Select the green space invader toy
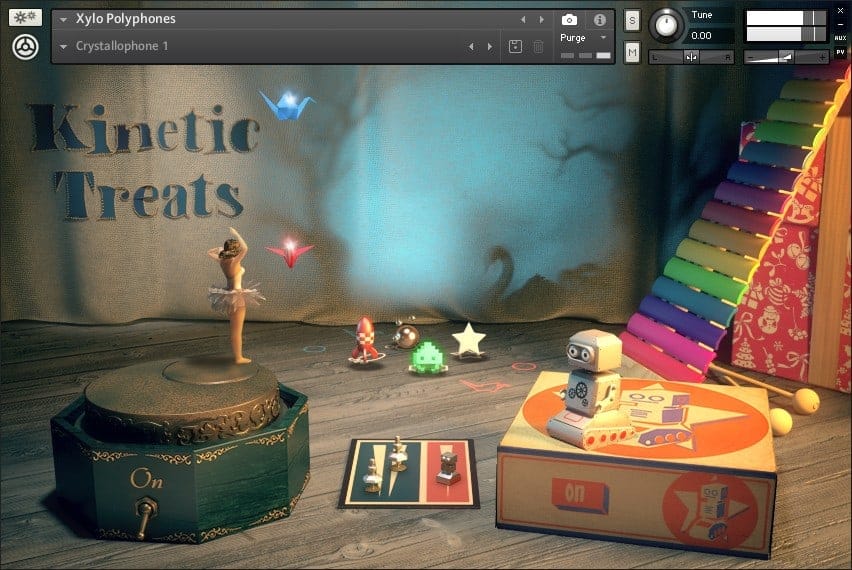The height and width of the screenshot is (570, 852). pos(429,357)
